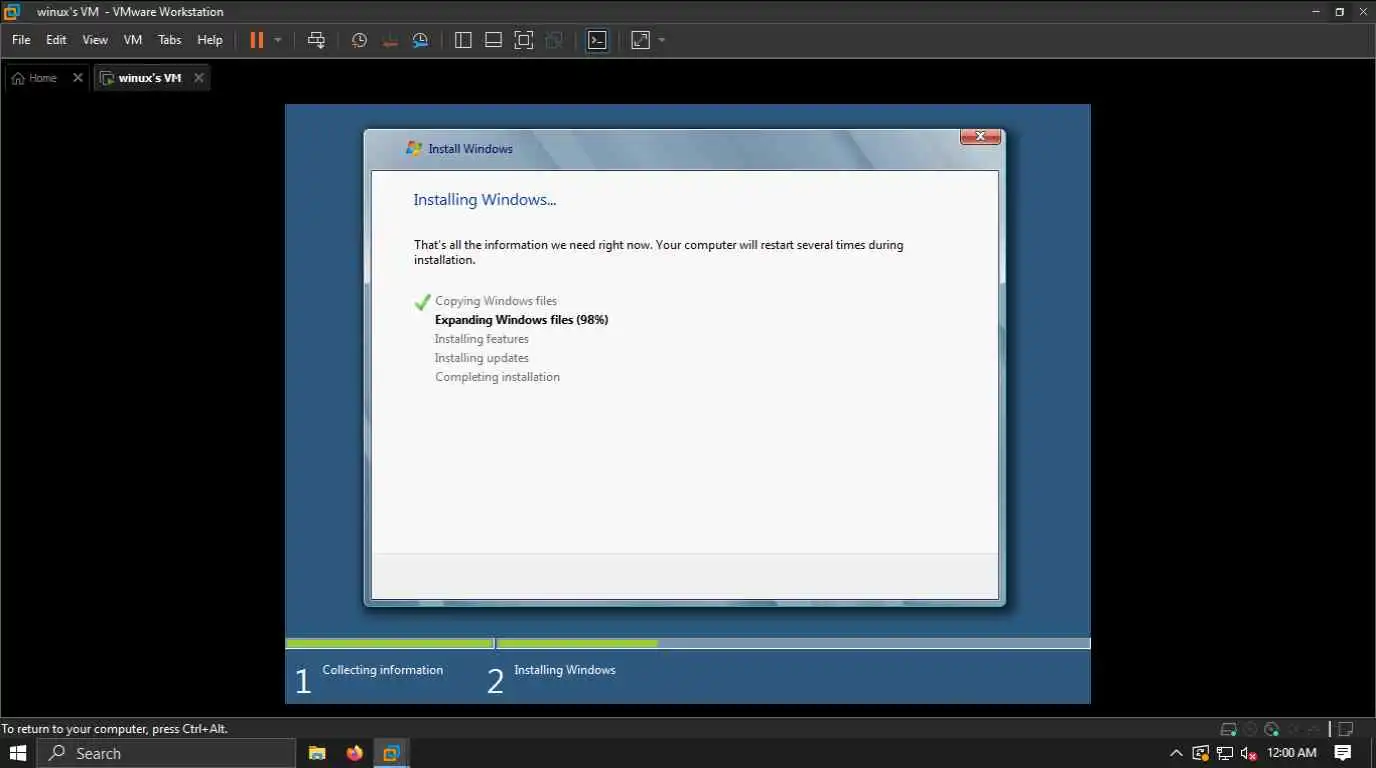Viewport: 1376px width, 768px height.
Task: Click the network icon in the system tray
Action: tap(1224, 753)
